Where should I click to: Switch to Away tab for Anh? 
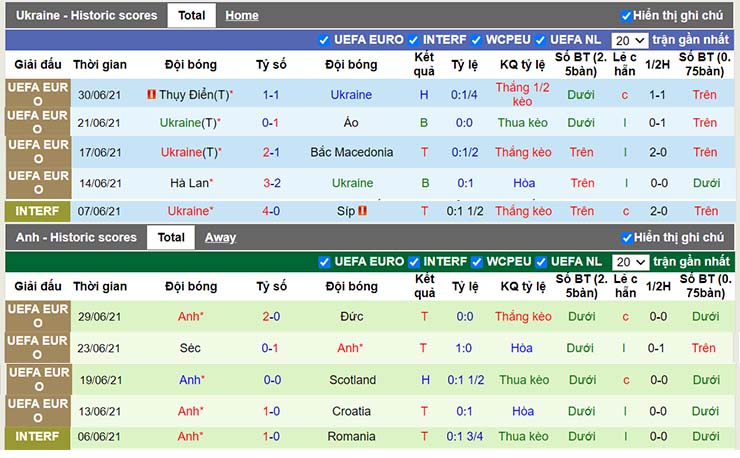pos(220,237)
